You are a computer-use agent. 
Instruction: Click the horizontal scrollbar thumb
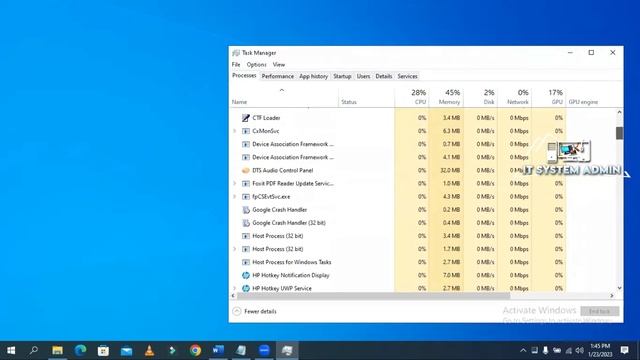pyautogui.click(x=373, y=296)
